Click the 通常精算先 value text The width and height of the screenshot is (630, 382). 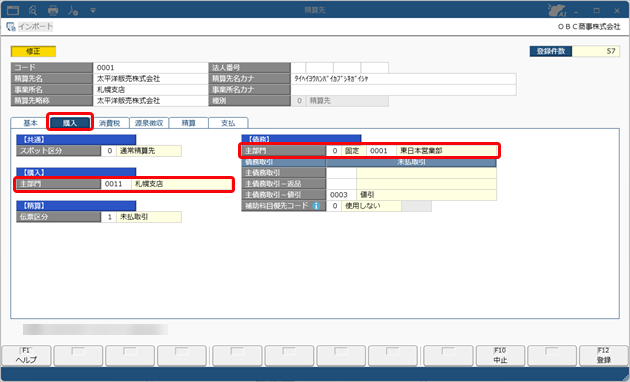pyautogui.click(x=137, y=151)
